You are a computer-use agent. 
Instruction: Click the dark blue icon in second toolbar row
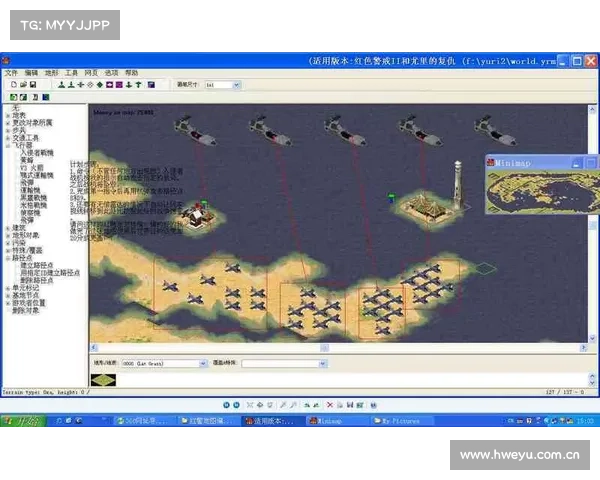[x=46, y=97]
